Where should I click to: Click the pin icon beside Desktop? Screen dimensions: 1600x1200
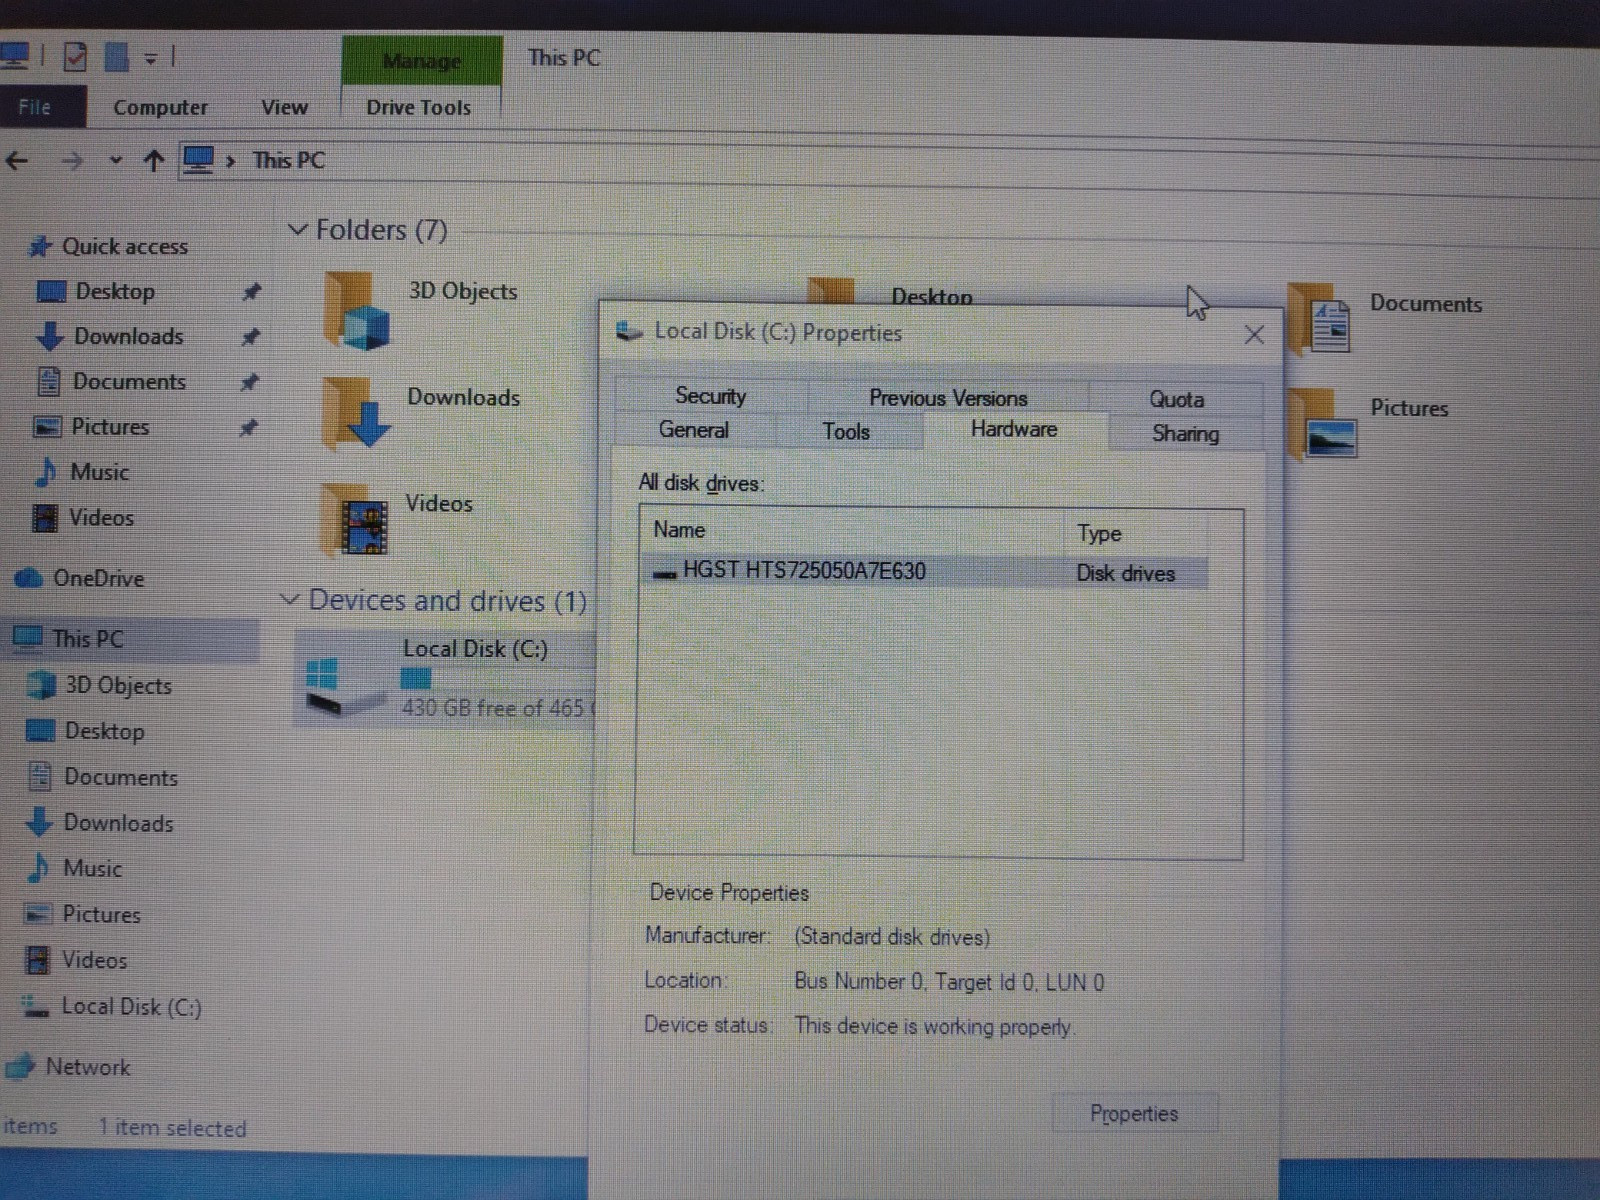[x=251, y=291]
